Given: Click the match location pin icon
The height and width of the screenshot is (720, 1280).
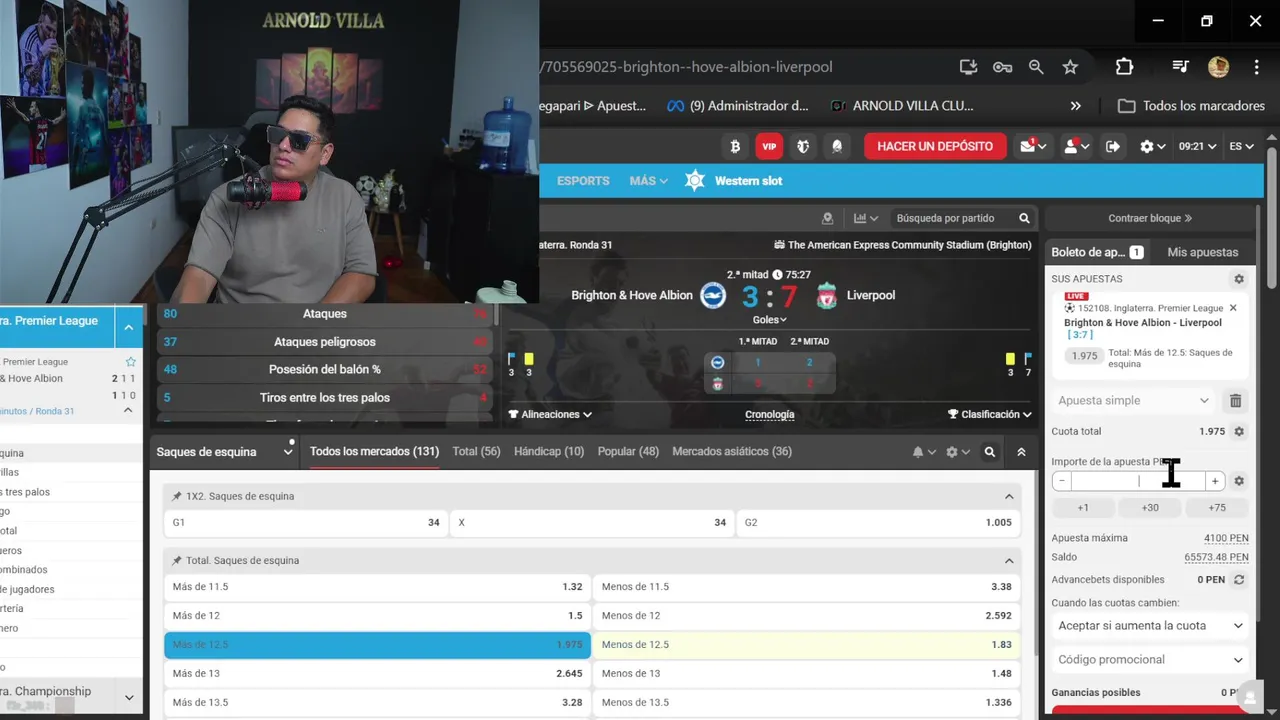Looking at the screenshot, I should pyautogui.click(x=827, y=218).
